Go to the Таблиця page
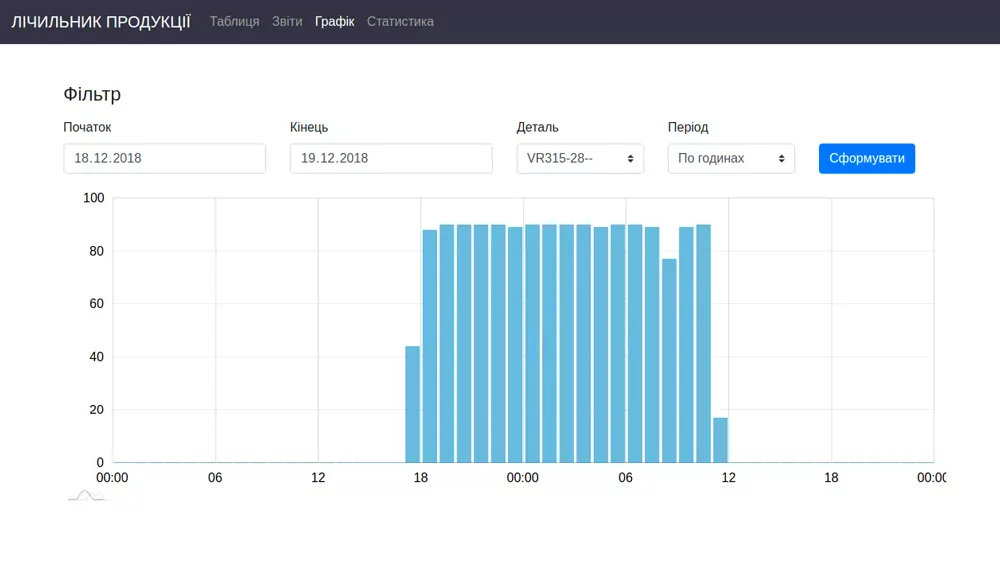Screen dimensions: 1000x562 point(235,22)
